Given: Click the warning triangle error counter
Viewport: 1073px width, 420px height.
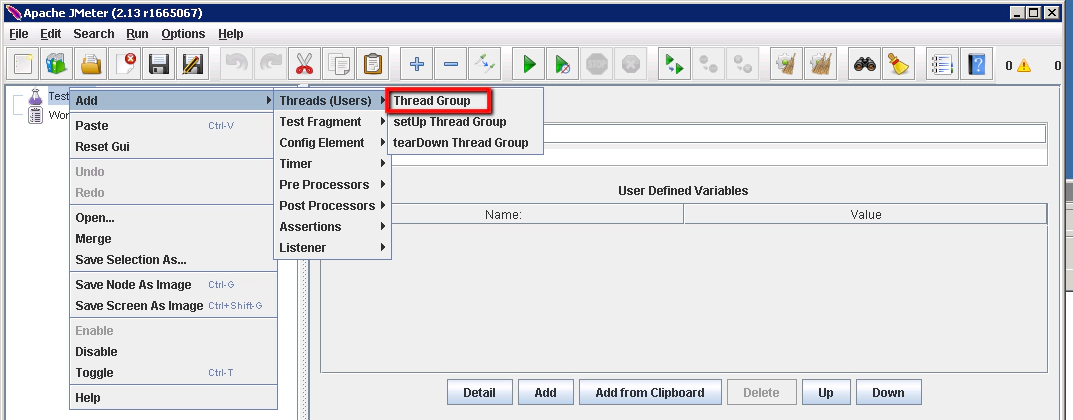Looking at the screenshot, I should 1024,66.
